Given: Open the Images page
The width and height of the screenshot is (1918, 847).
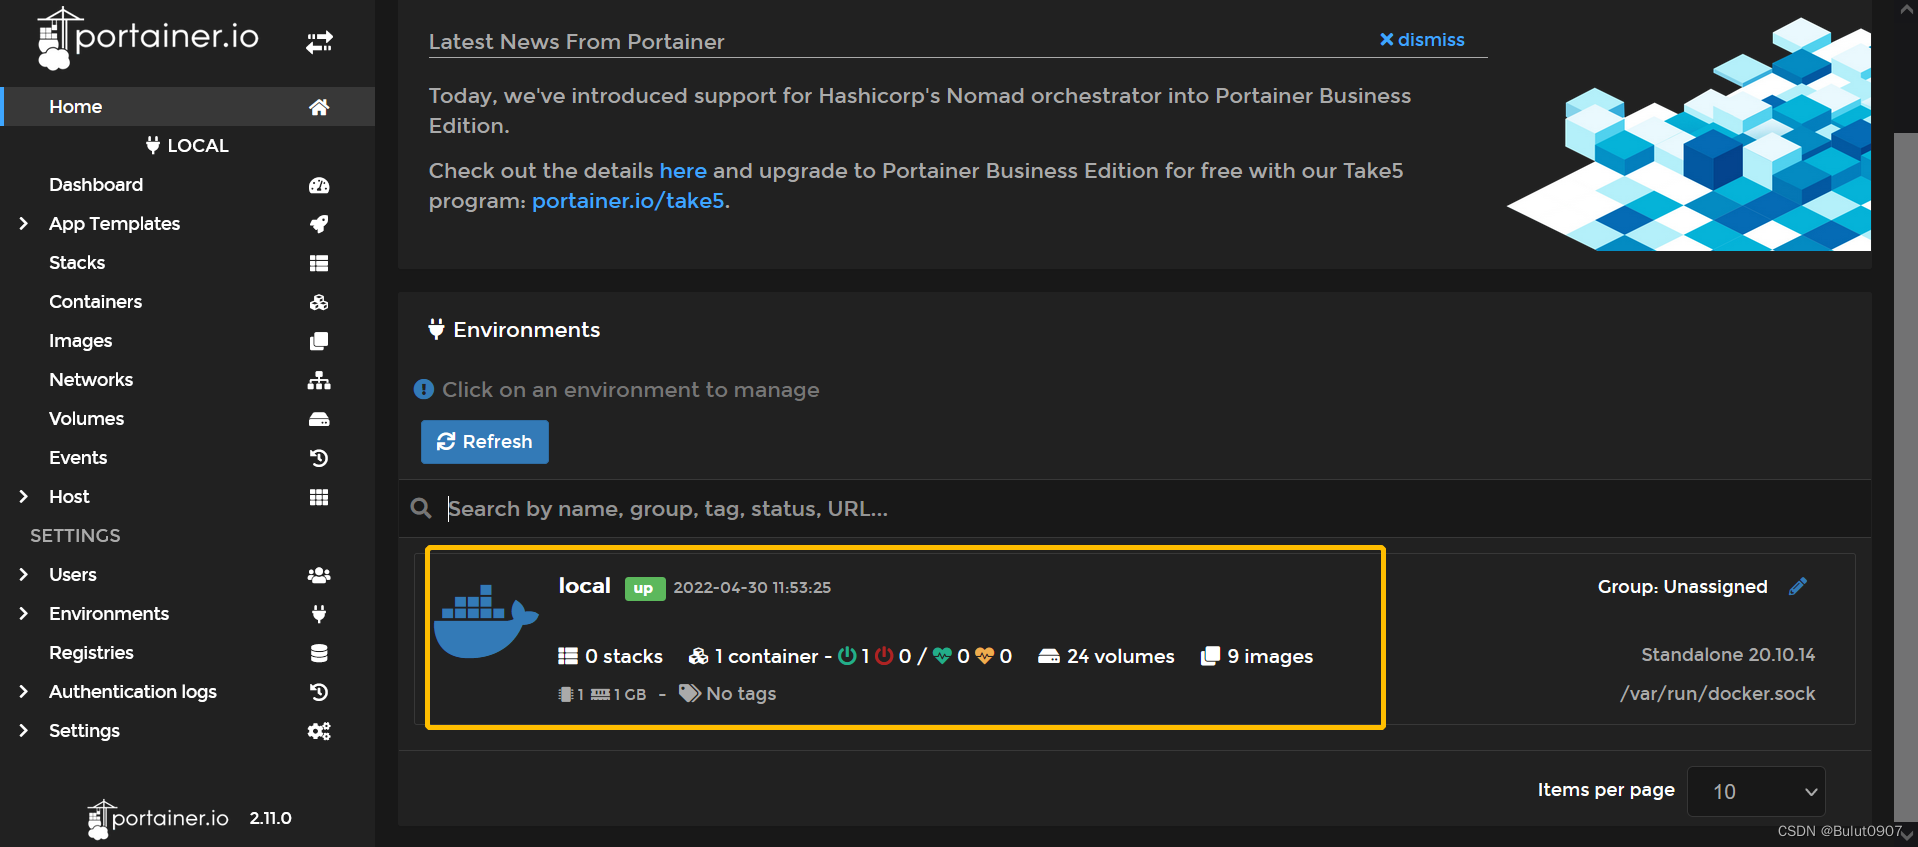Looking at the screenshot, I should [80, 340].
